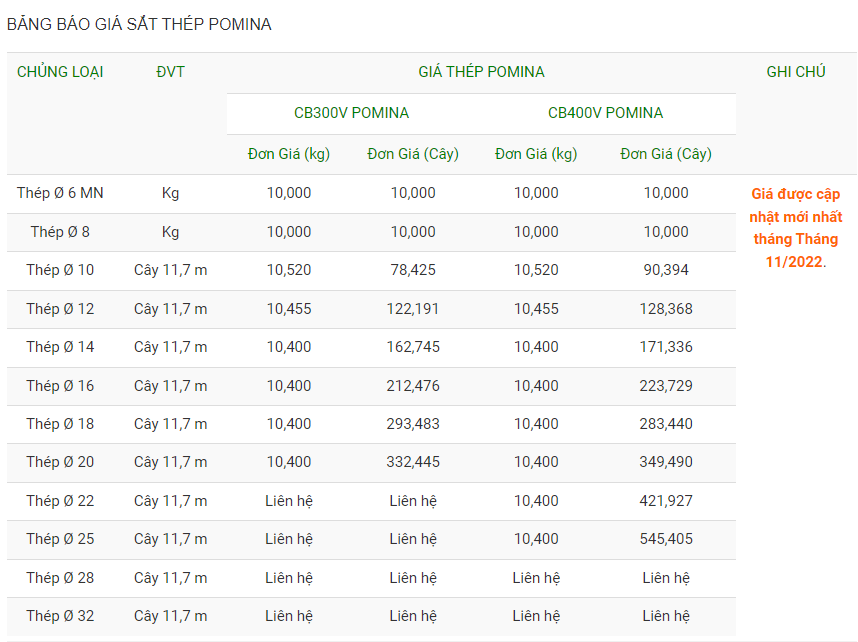Select the row label "Thép Ø 12"
Image resolution: width=858 pixels, height=642 pixels.
pyautogui.click(x=60, y=309)
